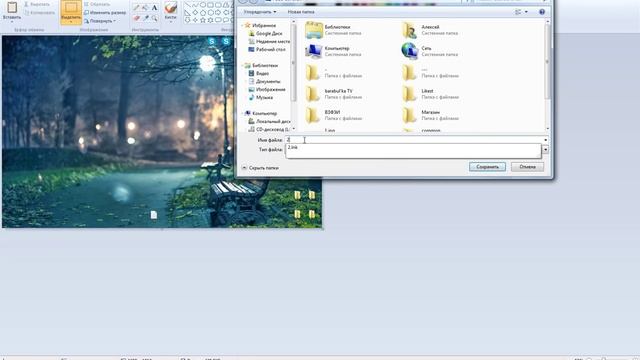The width and height of the screenshot is (640, 360).
Task: Open the Имя файла history dropdown arrow
Action: tap(545, 140)
